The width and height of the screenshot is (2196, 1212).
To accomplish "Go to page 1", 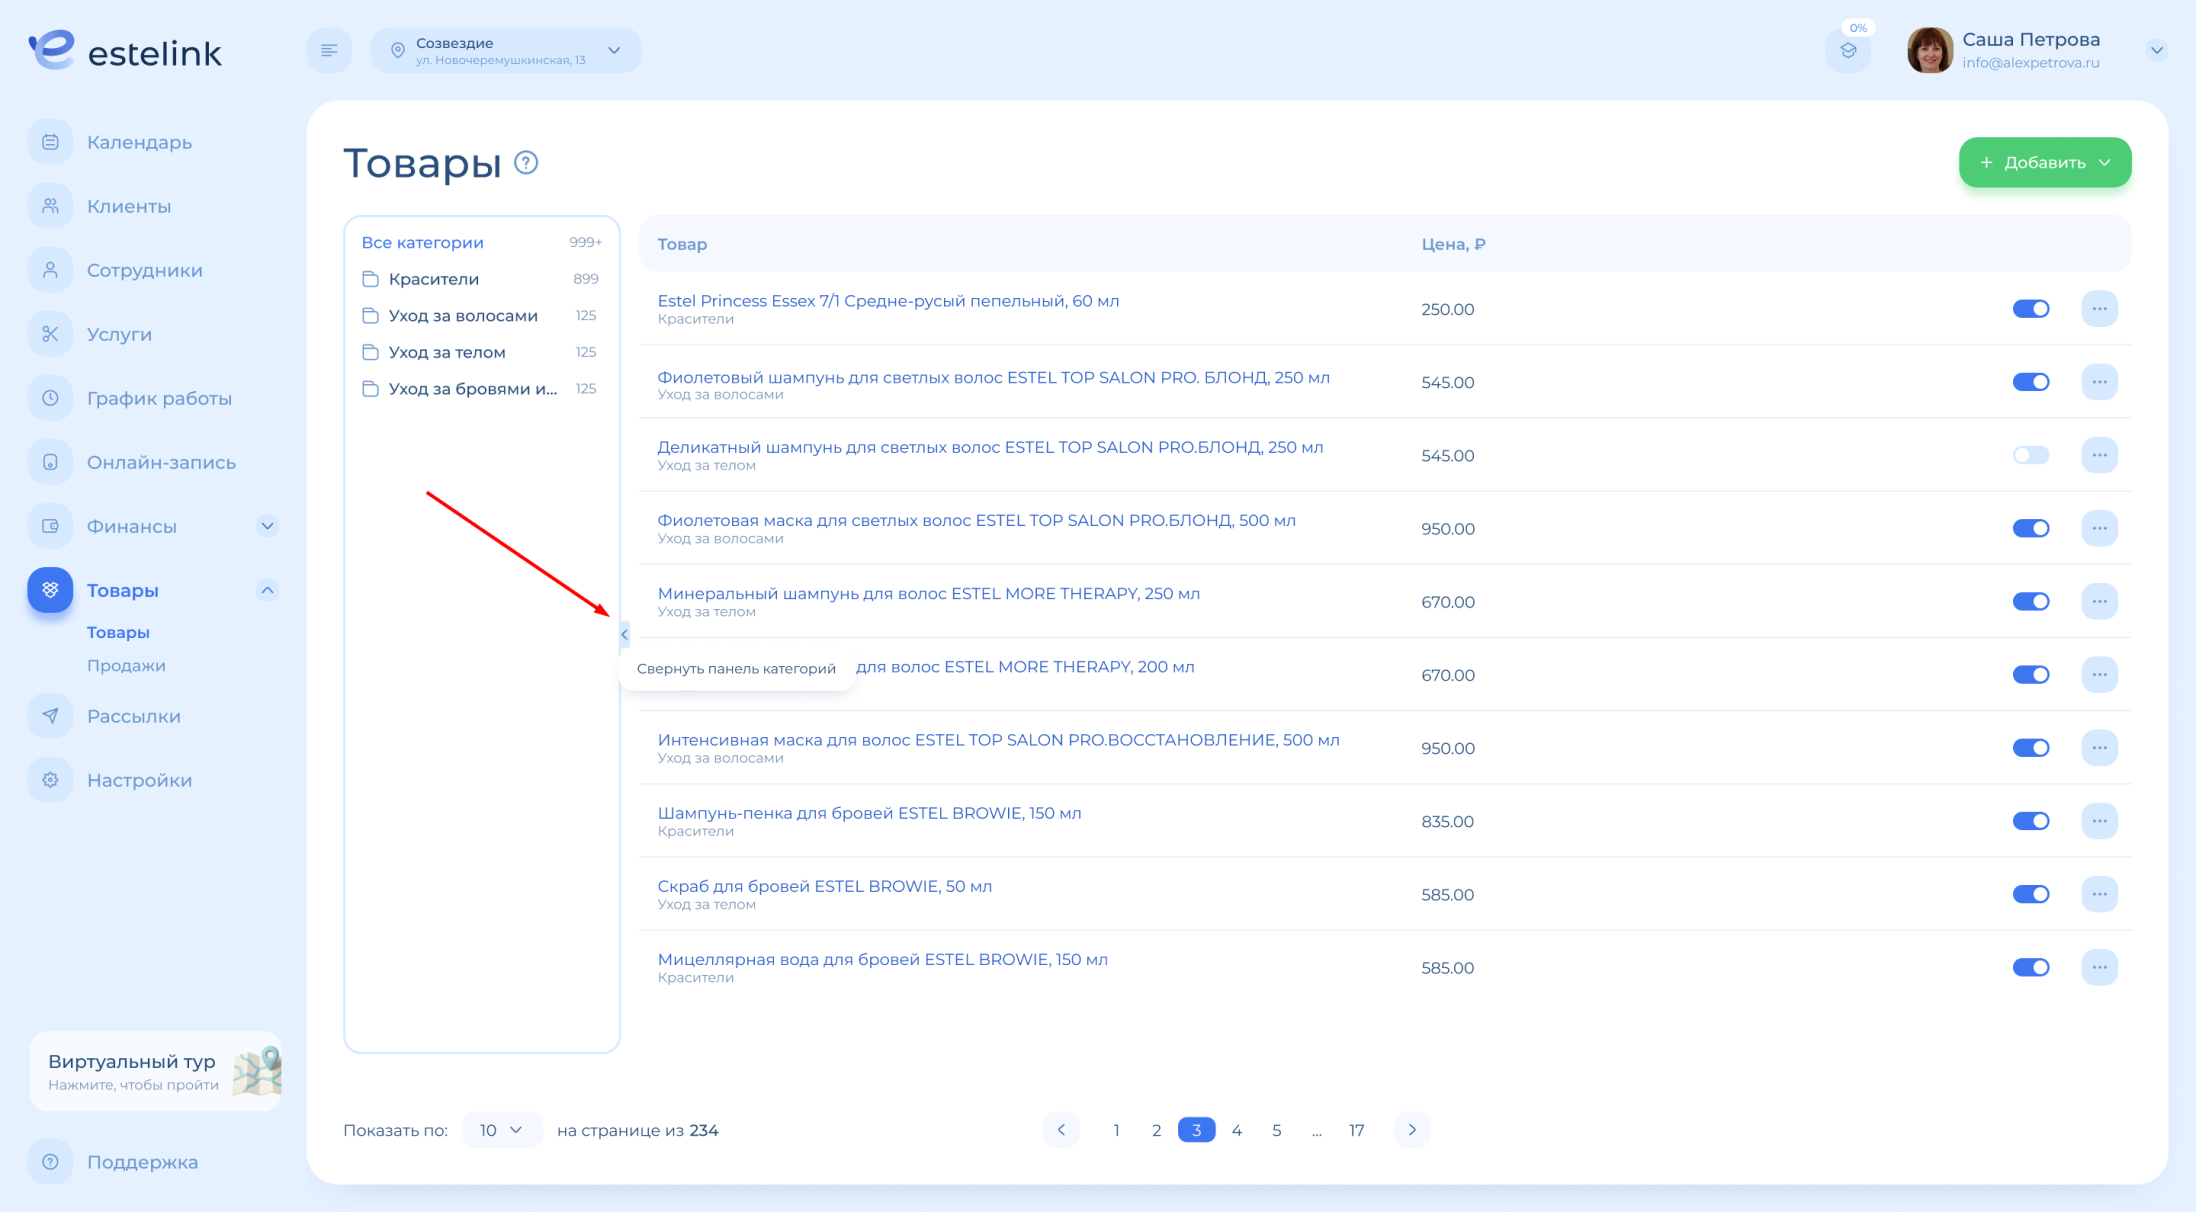I will click(x=1116, y=1130).
